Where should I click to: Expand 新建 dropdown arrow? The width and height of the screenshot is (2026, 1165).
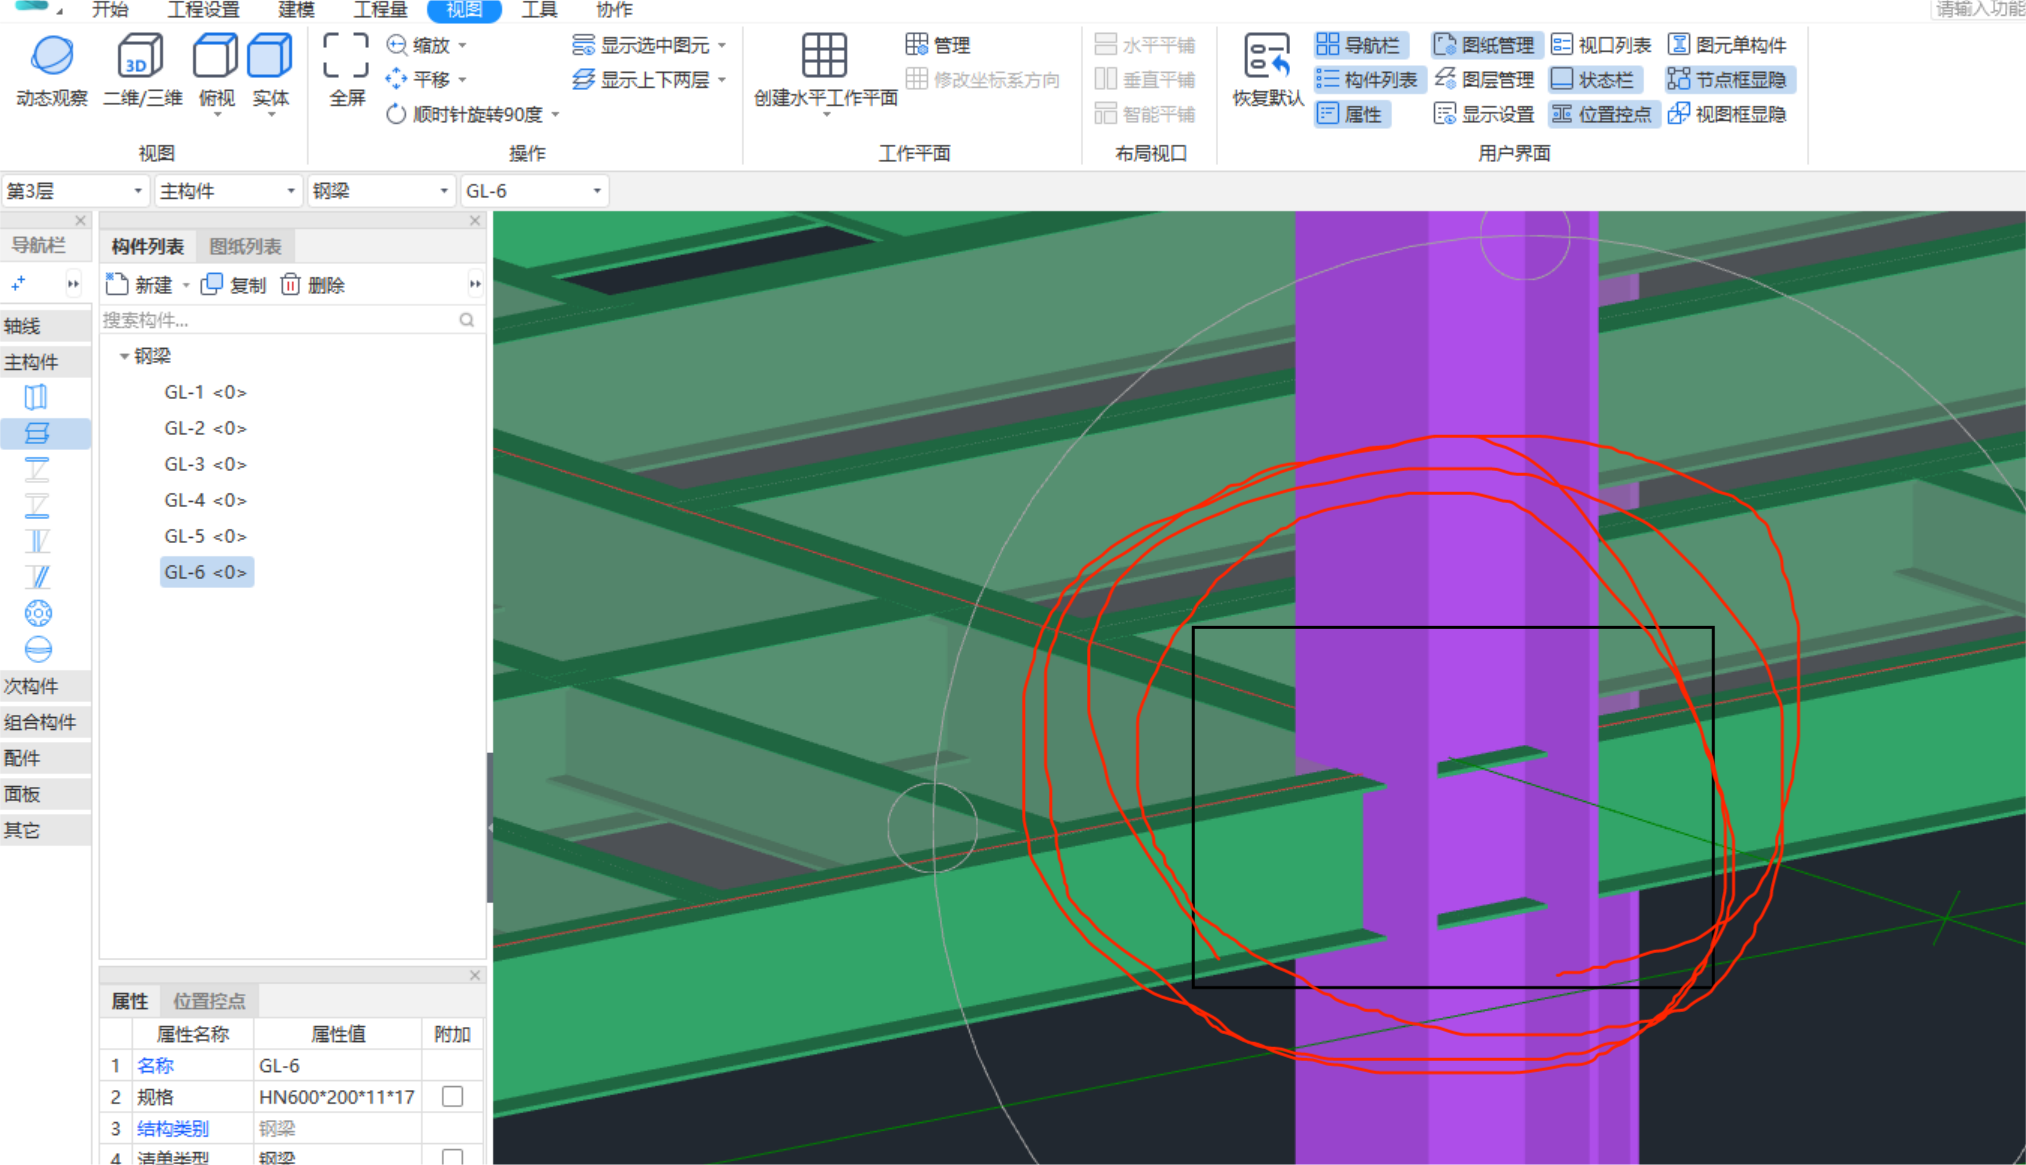[186, 286]
